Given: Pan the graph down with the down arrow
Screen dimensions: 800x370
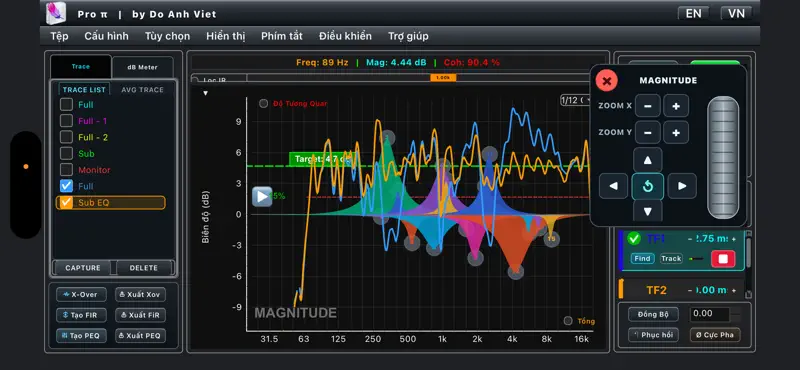Looking at the screenshot, I should 647,210.
